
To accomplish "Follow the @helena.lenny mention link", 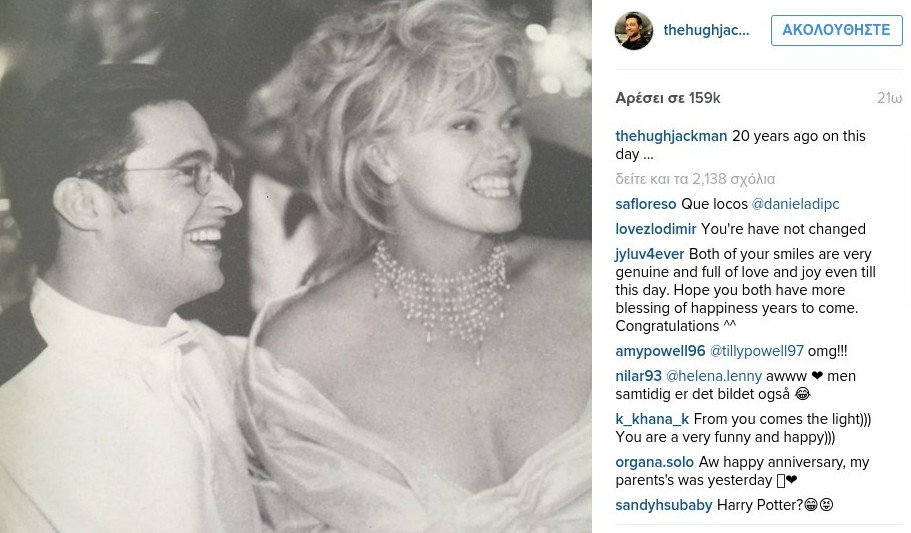I will (x=714, y=376).
